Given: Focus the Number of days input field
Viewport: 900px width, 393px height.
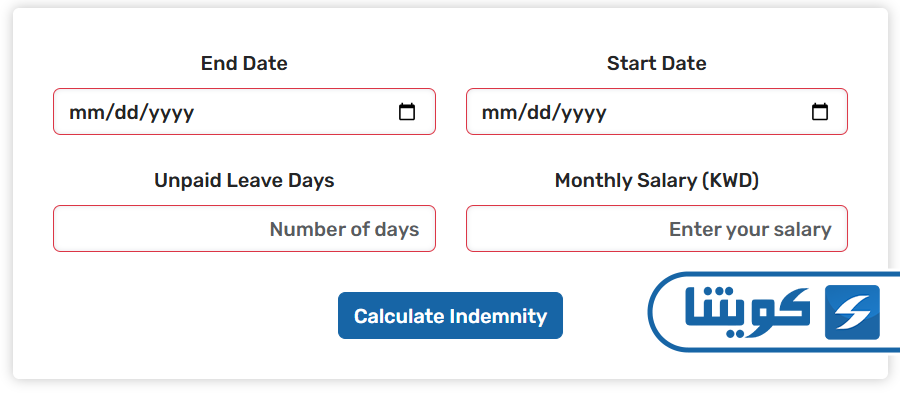Looking at the screenshot, I should coord(244,228).
